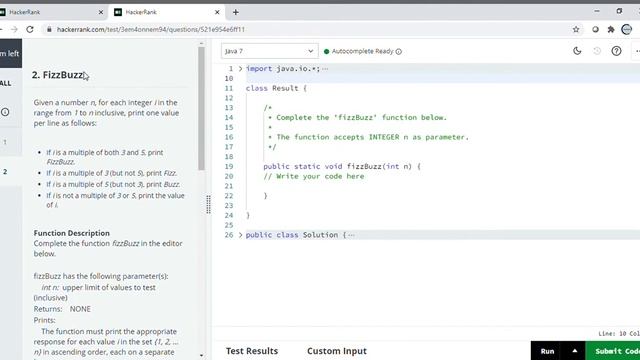Click the green Autocomplete Ready status

click(x=359, y=51)
